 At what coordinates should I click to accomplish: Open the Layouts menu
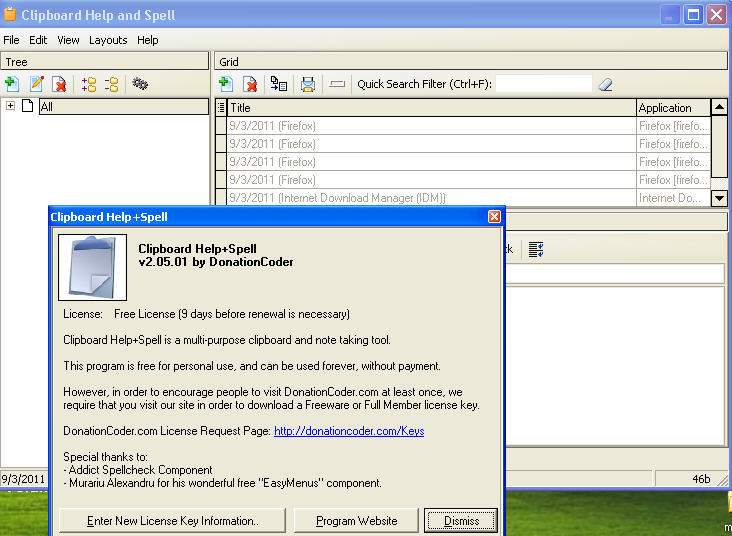[108, 40]
